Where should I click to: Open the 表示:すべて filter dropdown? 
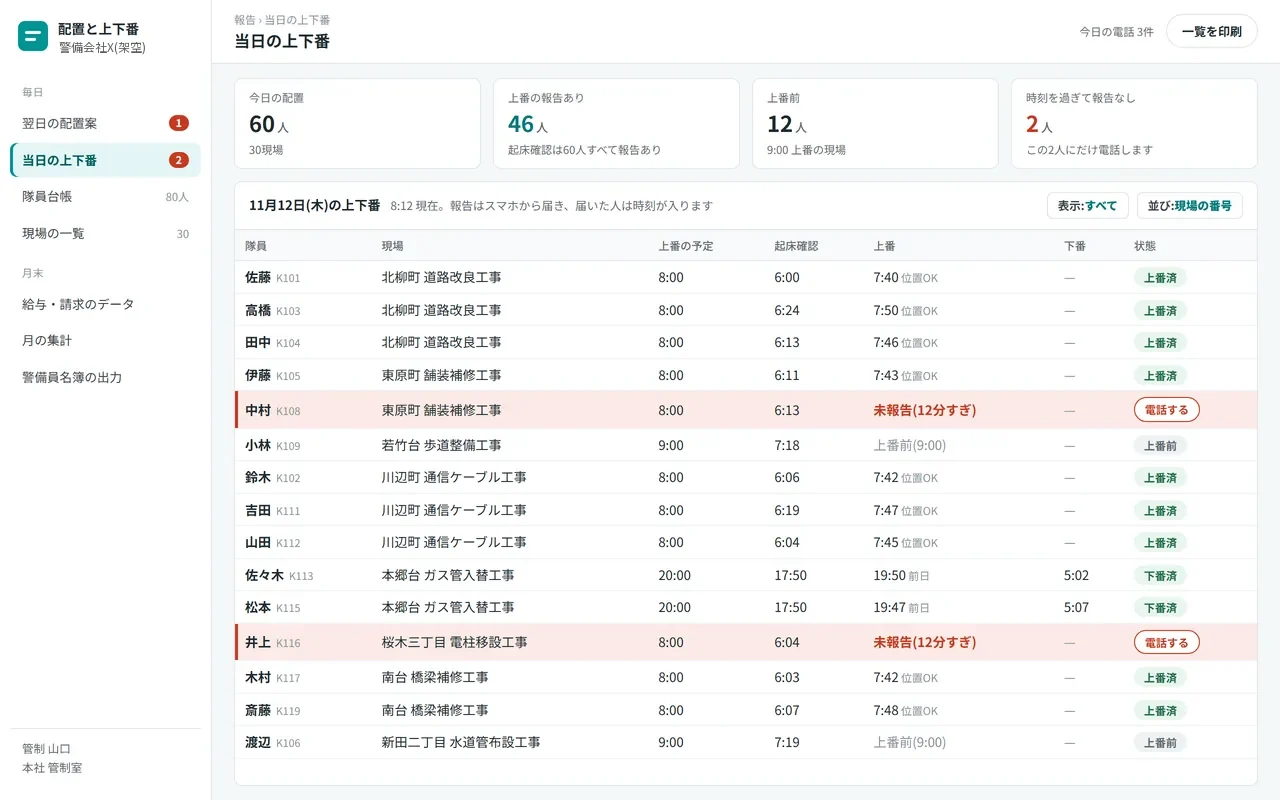coord(1088,206)
